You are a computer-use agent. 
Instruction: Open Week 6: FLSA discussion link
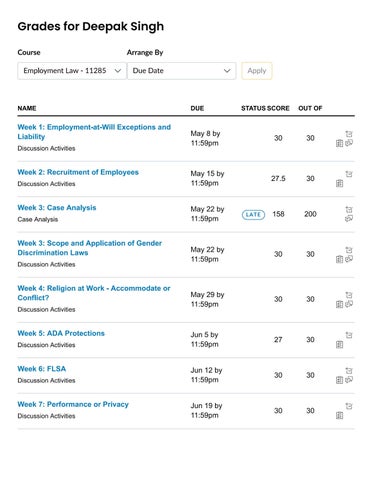click(x=42, y=369)
